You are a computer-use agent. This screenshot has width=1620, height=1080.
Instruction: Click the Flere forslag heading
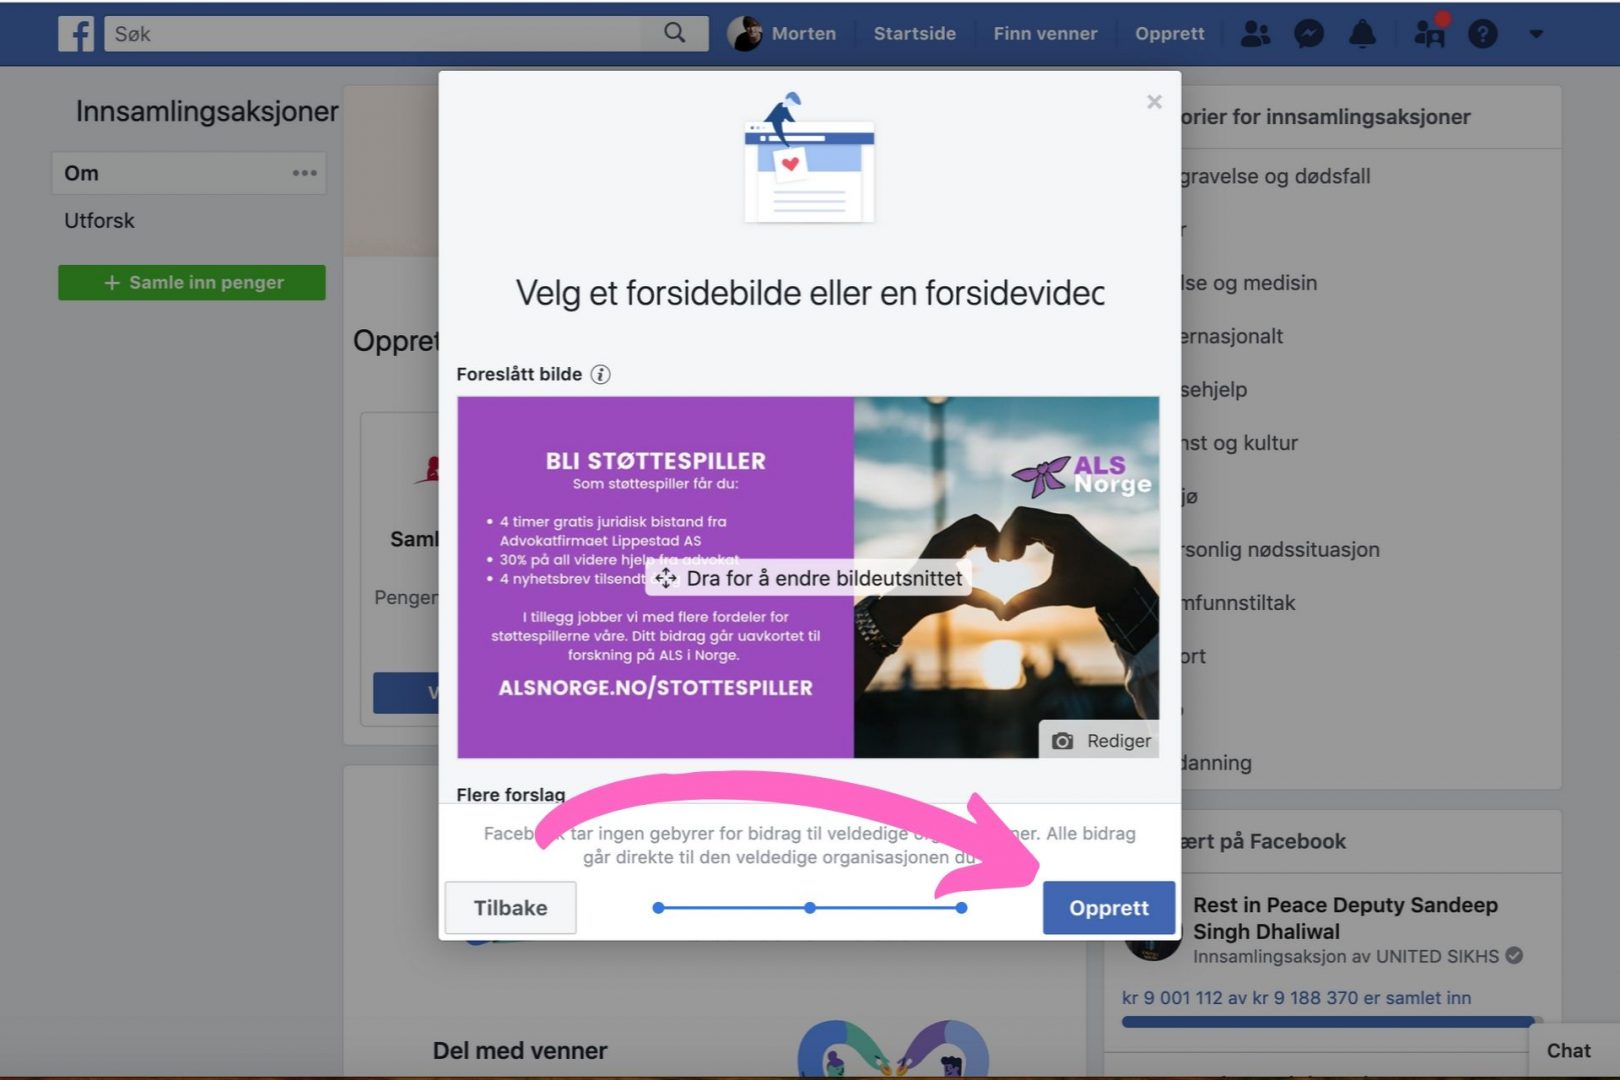point(511,794)
